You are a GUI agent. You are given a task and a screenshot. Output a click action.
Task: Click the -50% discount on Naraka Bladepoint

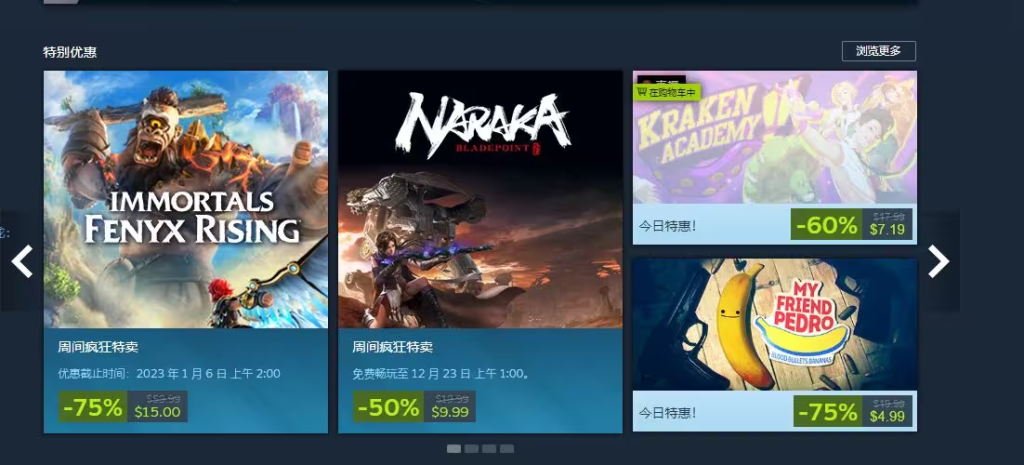coord(389,407)
